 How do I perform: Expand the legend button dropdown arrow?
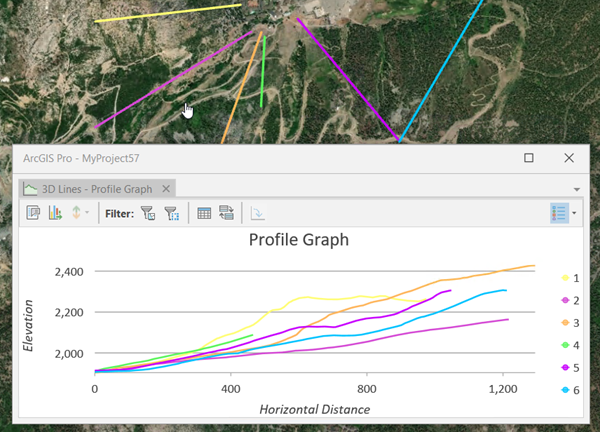click(x=574, y=213)
